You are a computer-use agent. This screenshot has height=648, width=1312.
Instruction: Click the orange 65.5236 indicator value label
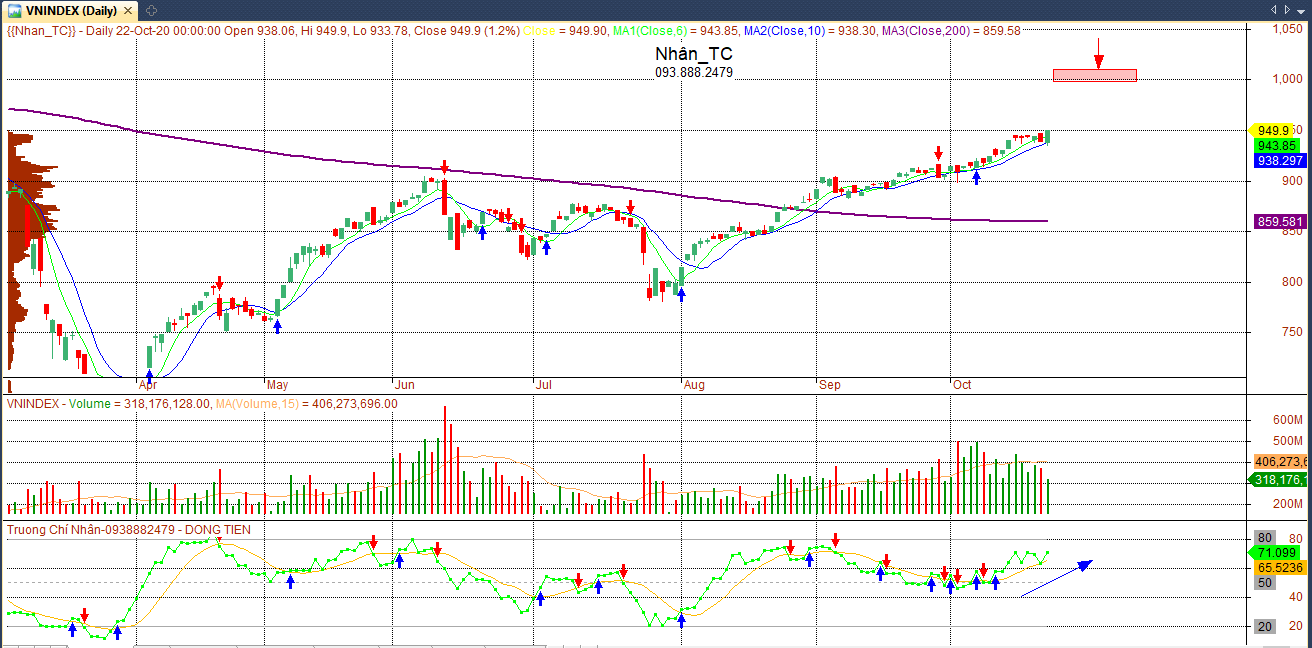pos(1280,567)
